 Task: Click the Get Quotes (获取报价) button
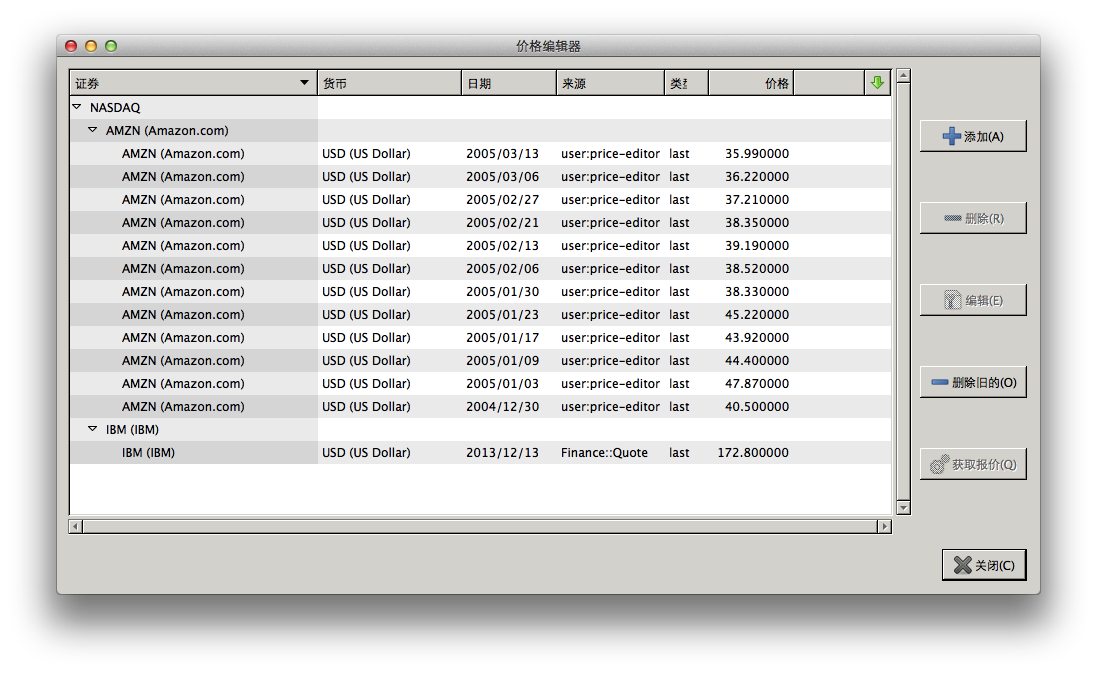[973, 464]
